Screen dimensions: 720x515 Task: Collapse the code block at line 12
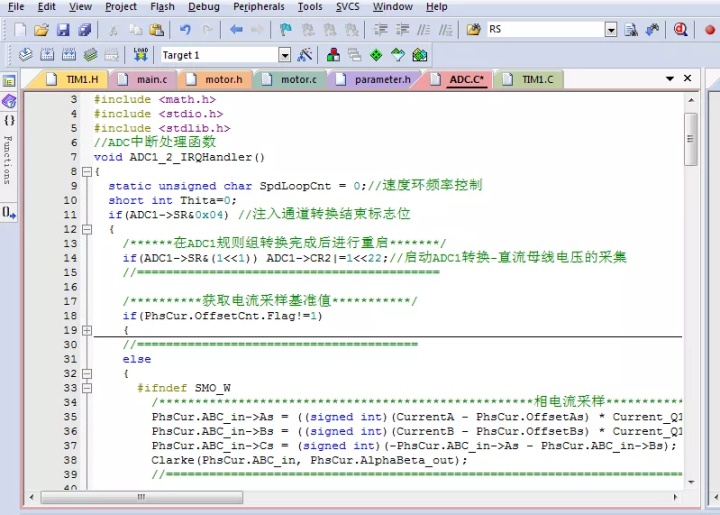point(87,229)
